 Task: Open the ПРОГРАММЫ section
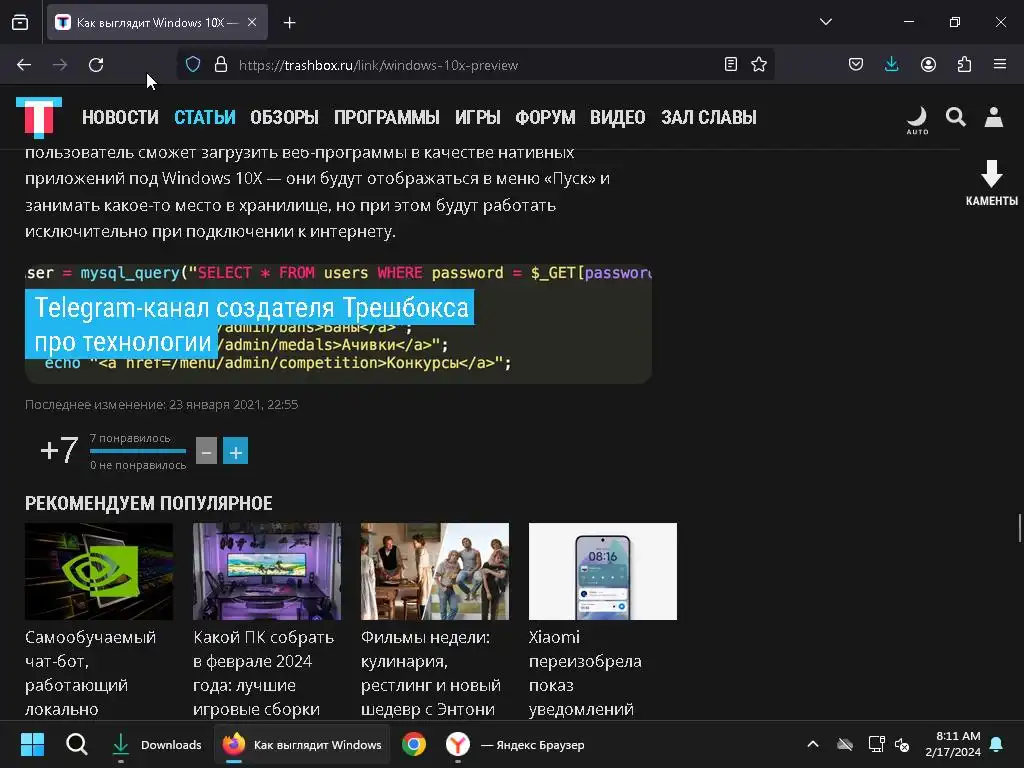387,118
